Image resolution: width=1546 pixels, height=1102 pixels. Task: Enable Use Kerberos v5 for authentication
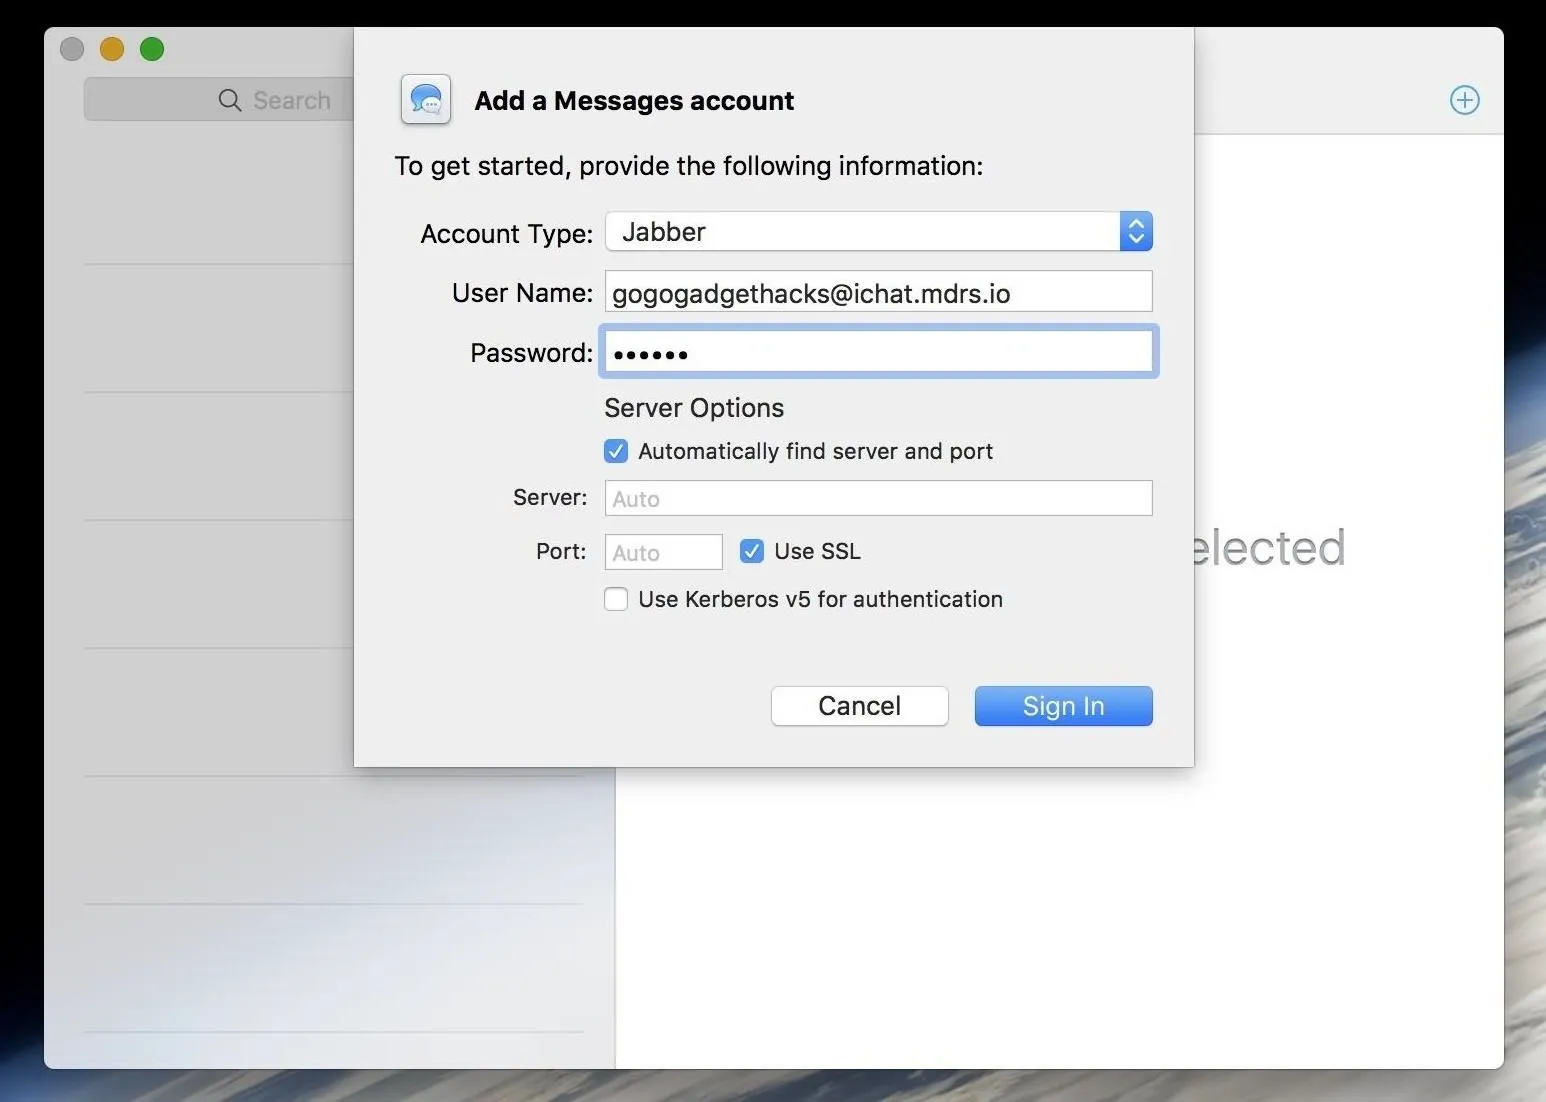click(x=616, y=599)
